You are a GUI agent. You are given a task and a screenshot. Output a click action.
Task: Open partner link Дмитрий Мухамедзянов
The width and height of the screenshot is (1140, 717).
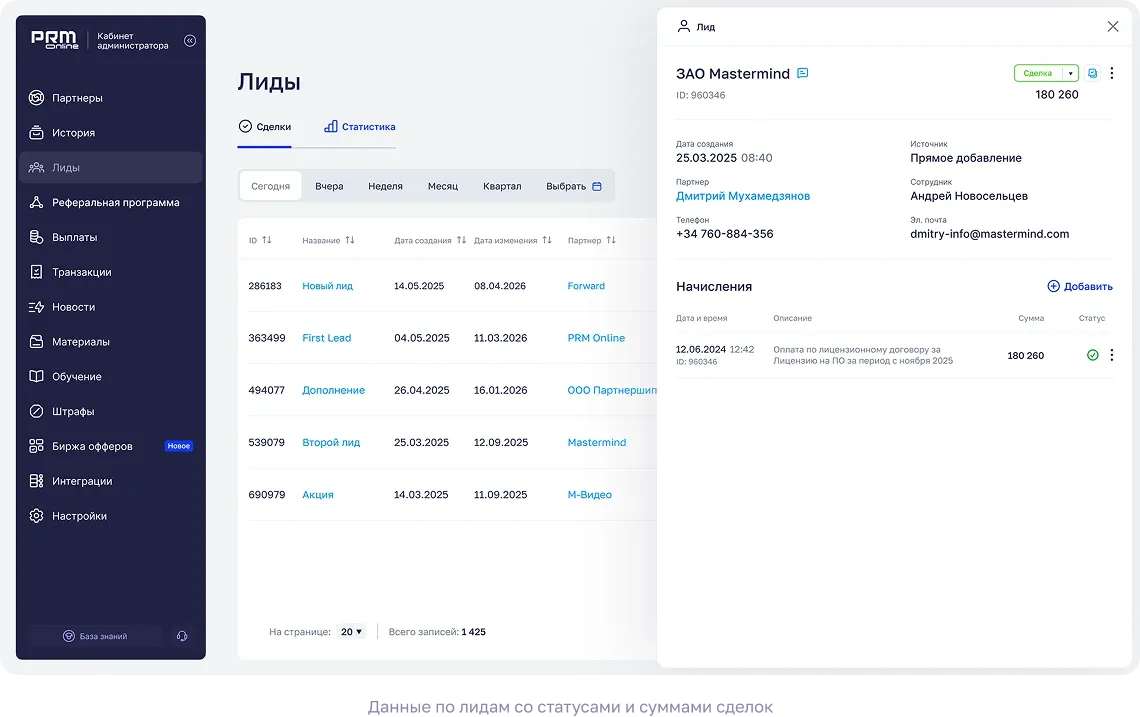pos(743,196)
